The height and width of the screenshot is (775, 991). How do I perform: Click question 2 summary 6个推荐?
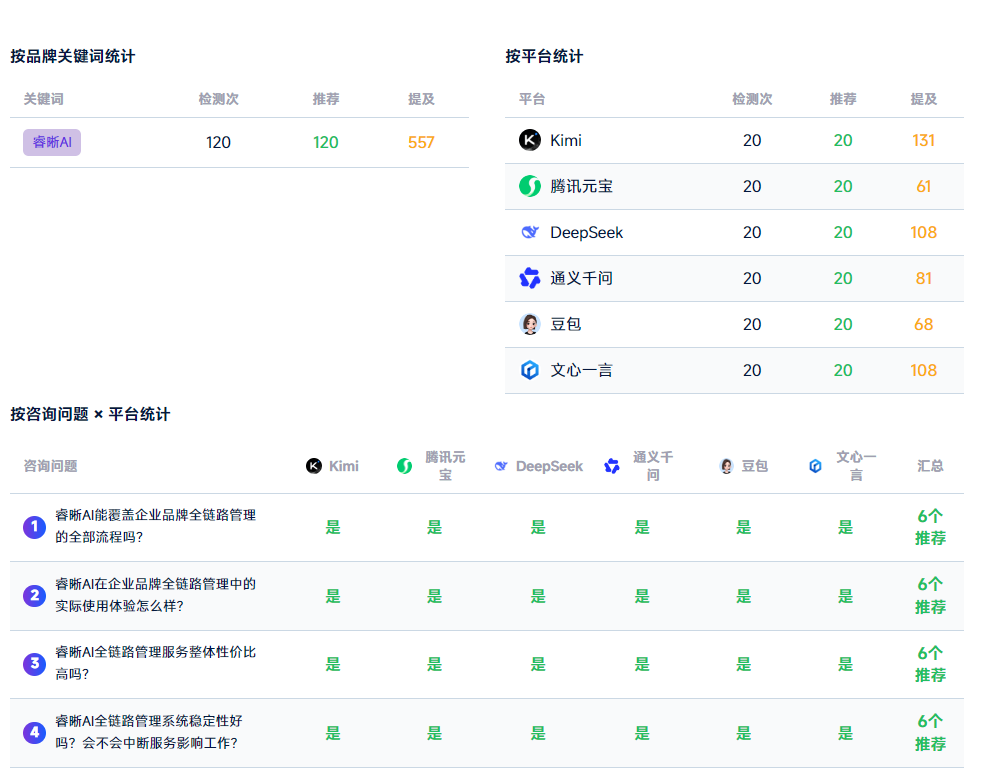pyautogui.click(x=930, y=595)
